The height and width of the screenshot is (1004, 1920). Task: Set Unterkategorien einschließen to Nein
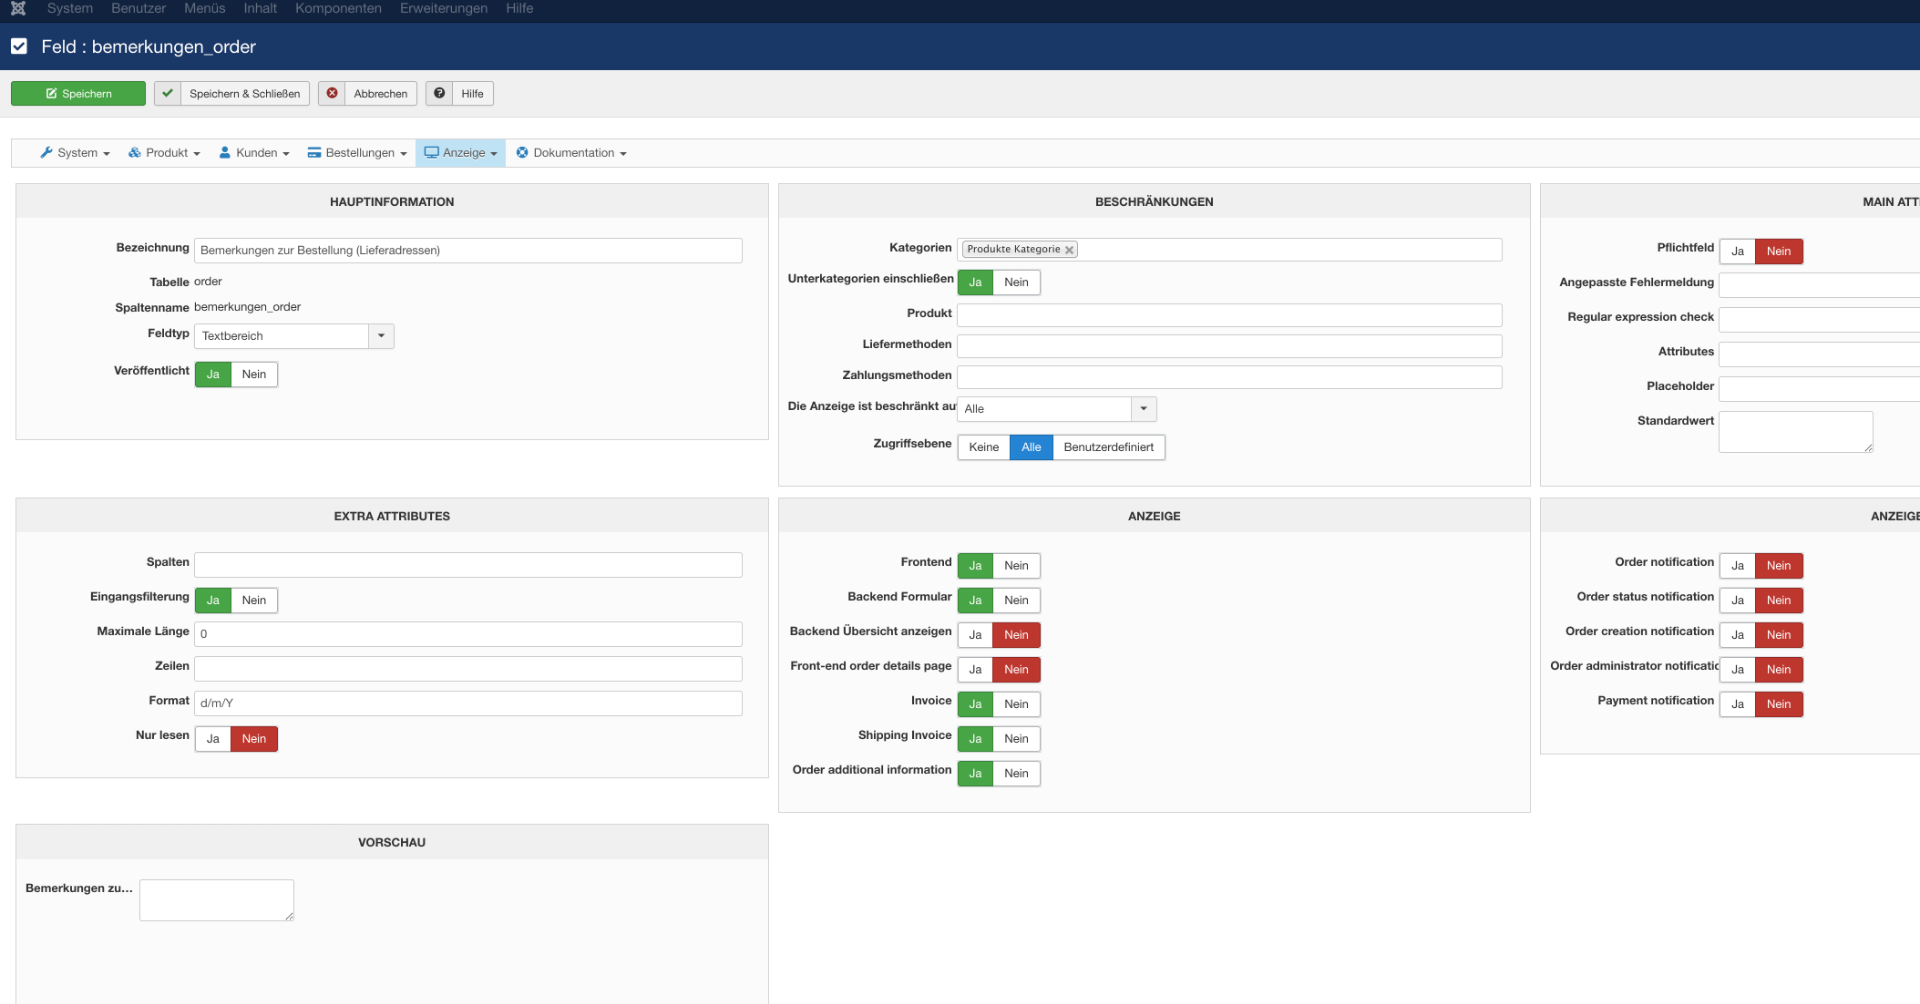1016,283
